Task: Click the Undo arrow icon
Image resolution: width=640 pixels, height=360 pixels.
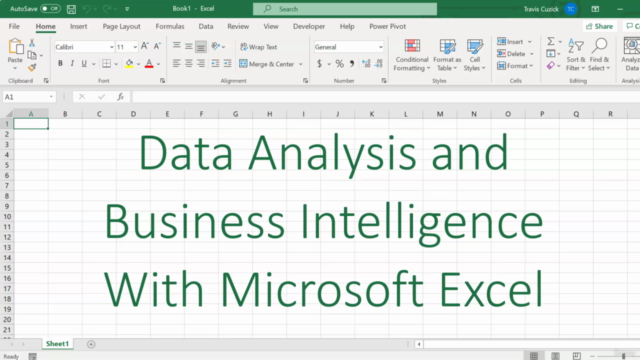Action: 86,9
